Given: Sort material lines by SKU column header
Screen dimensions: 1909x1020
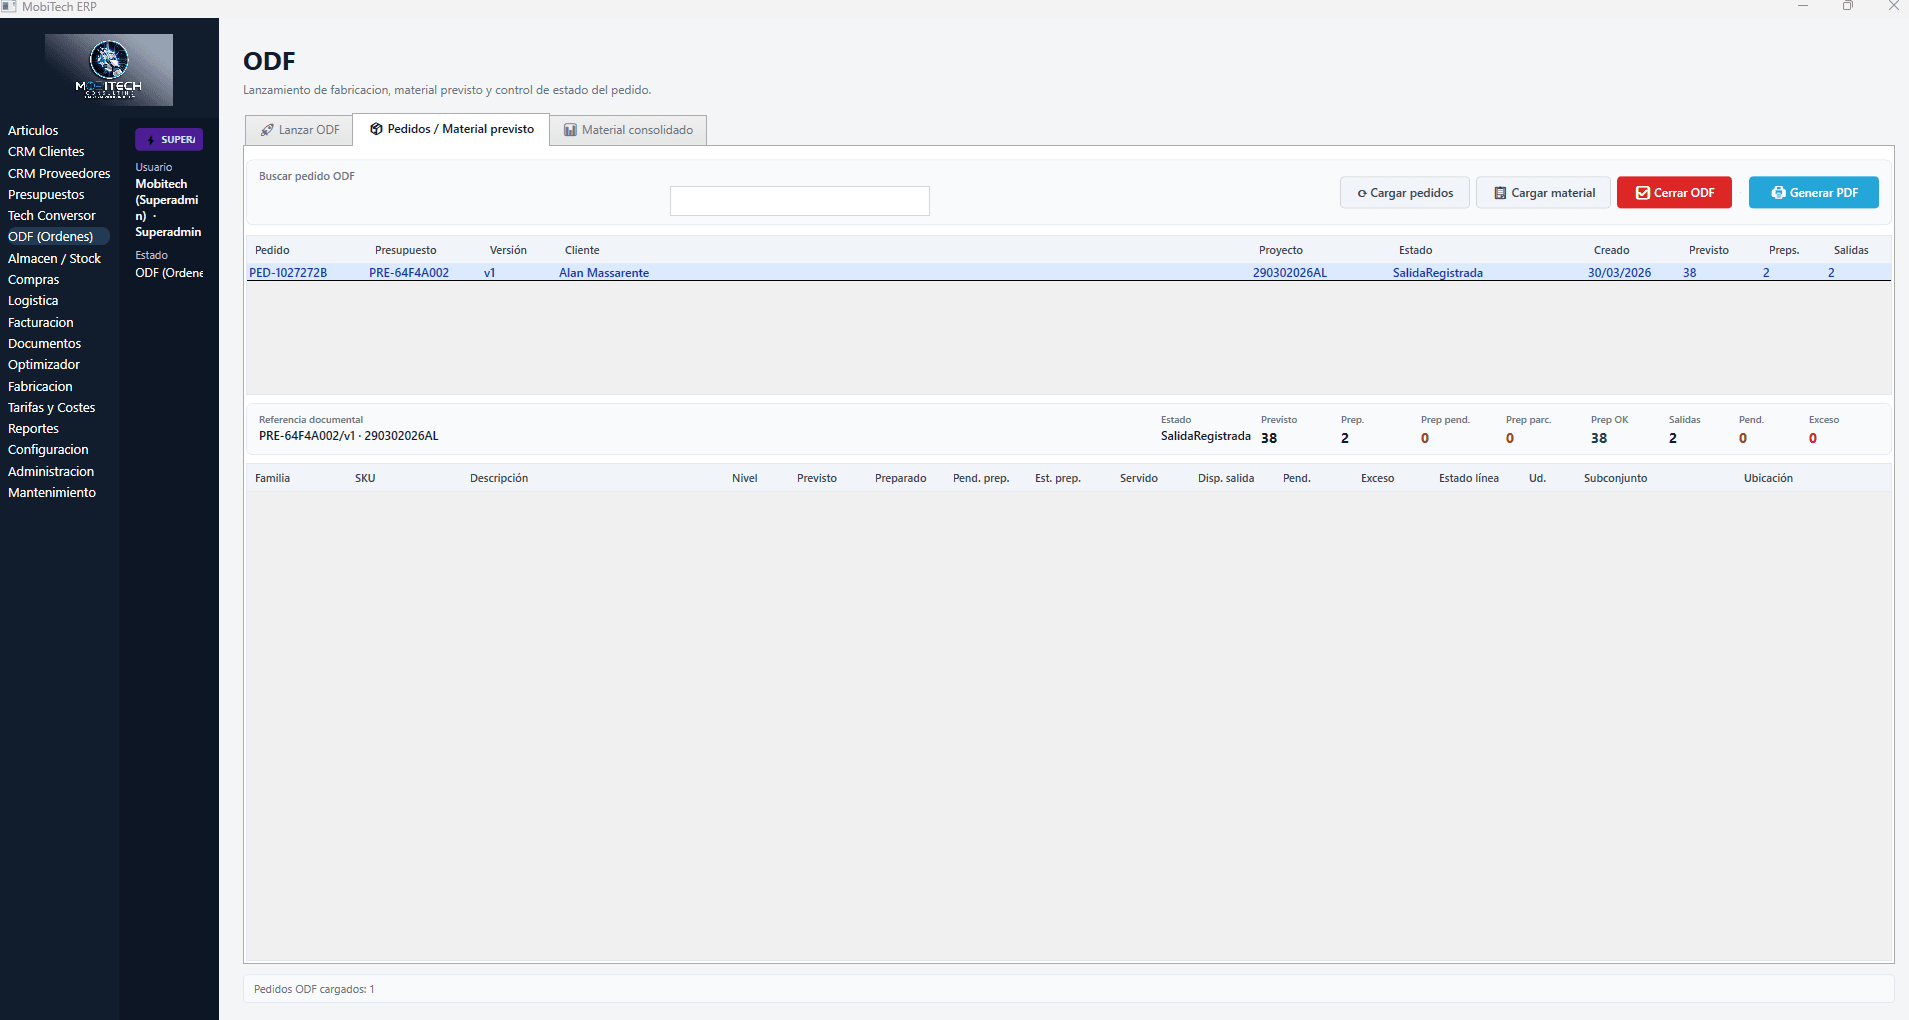Looking at the screenshot, I should click(x=365, y=478).
